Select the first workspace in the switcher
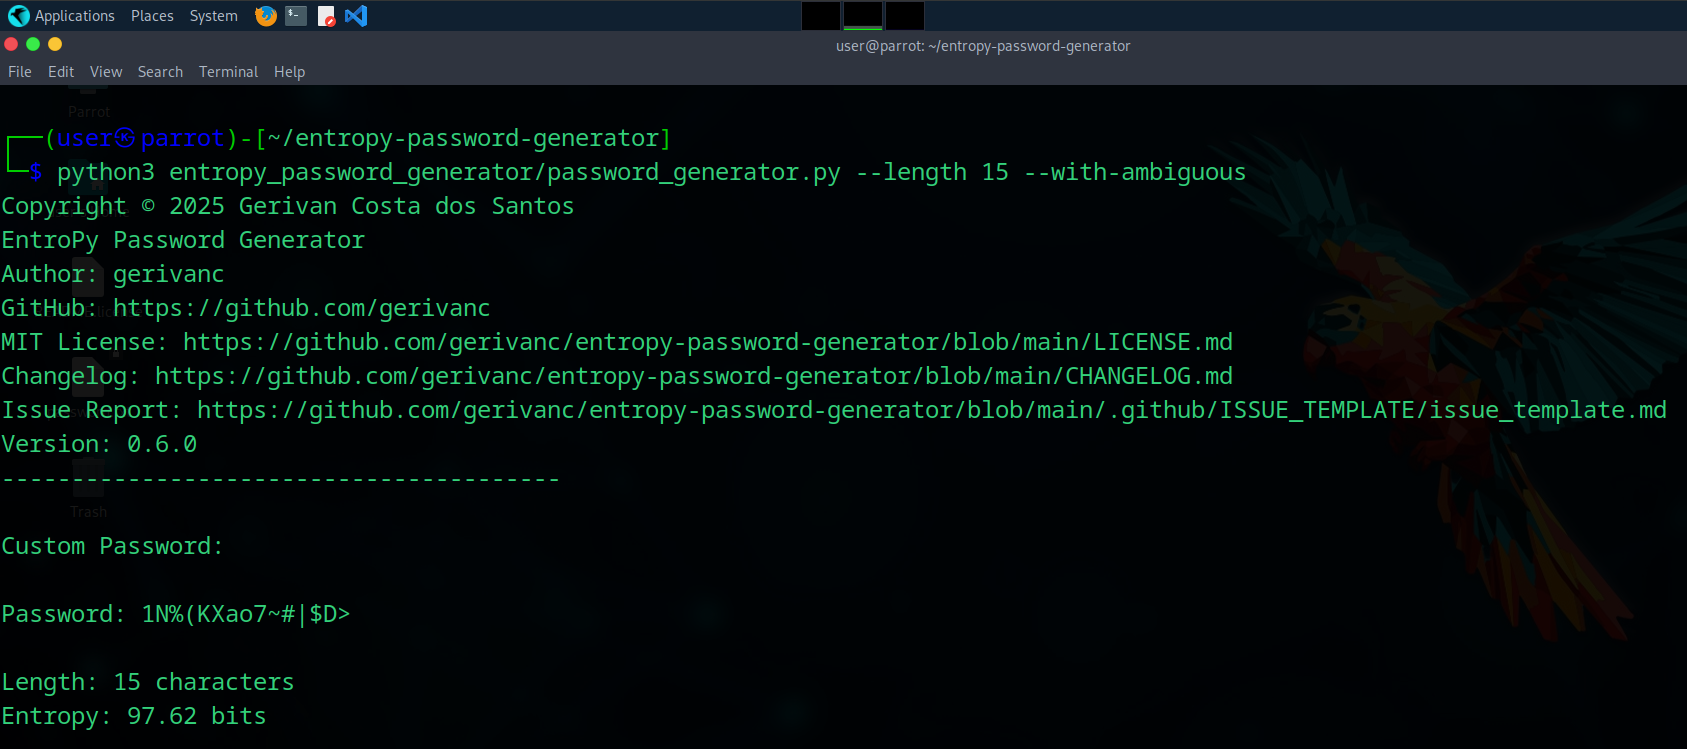Screen dimensions: 1687x749 [x=820, y=15]
